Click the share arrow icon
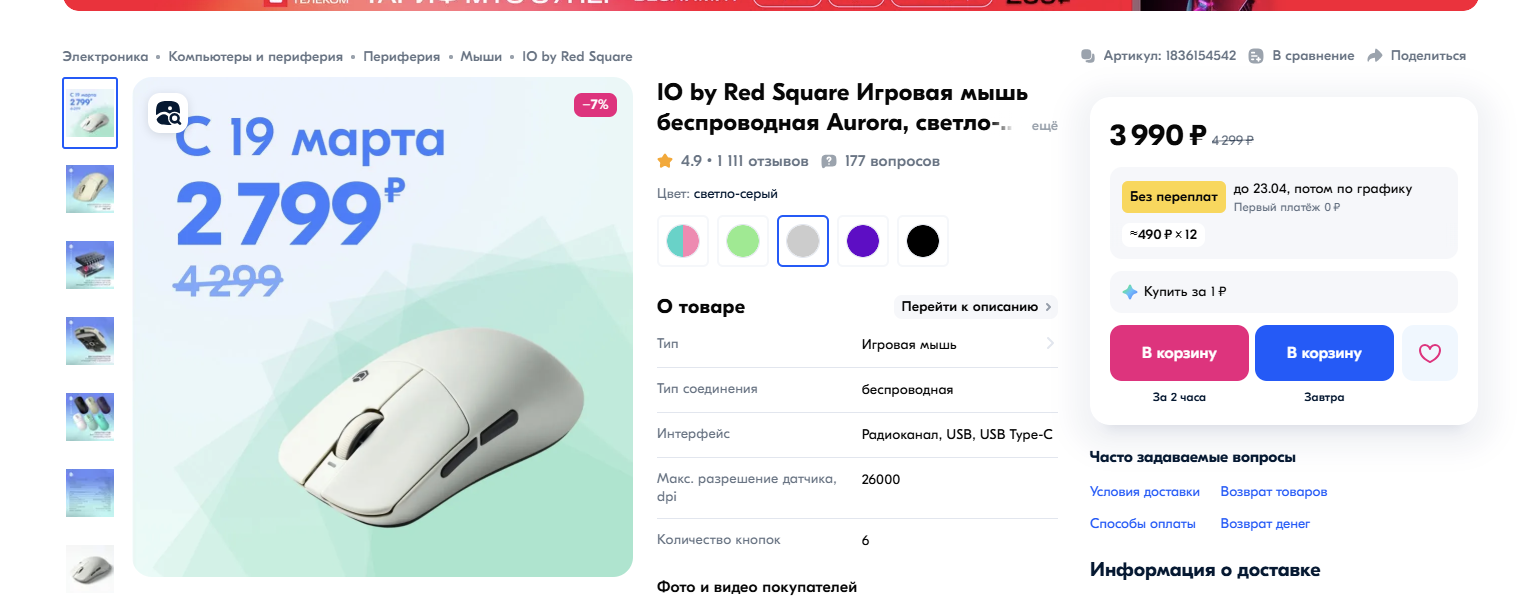Screen dimensions: 1523x596 tap(1375, 56)
